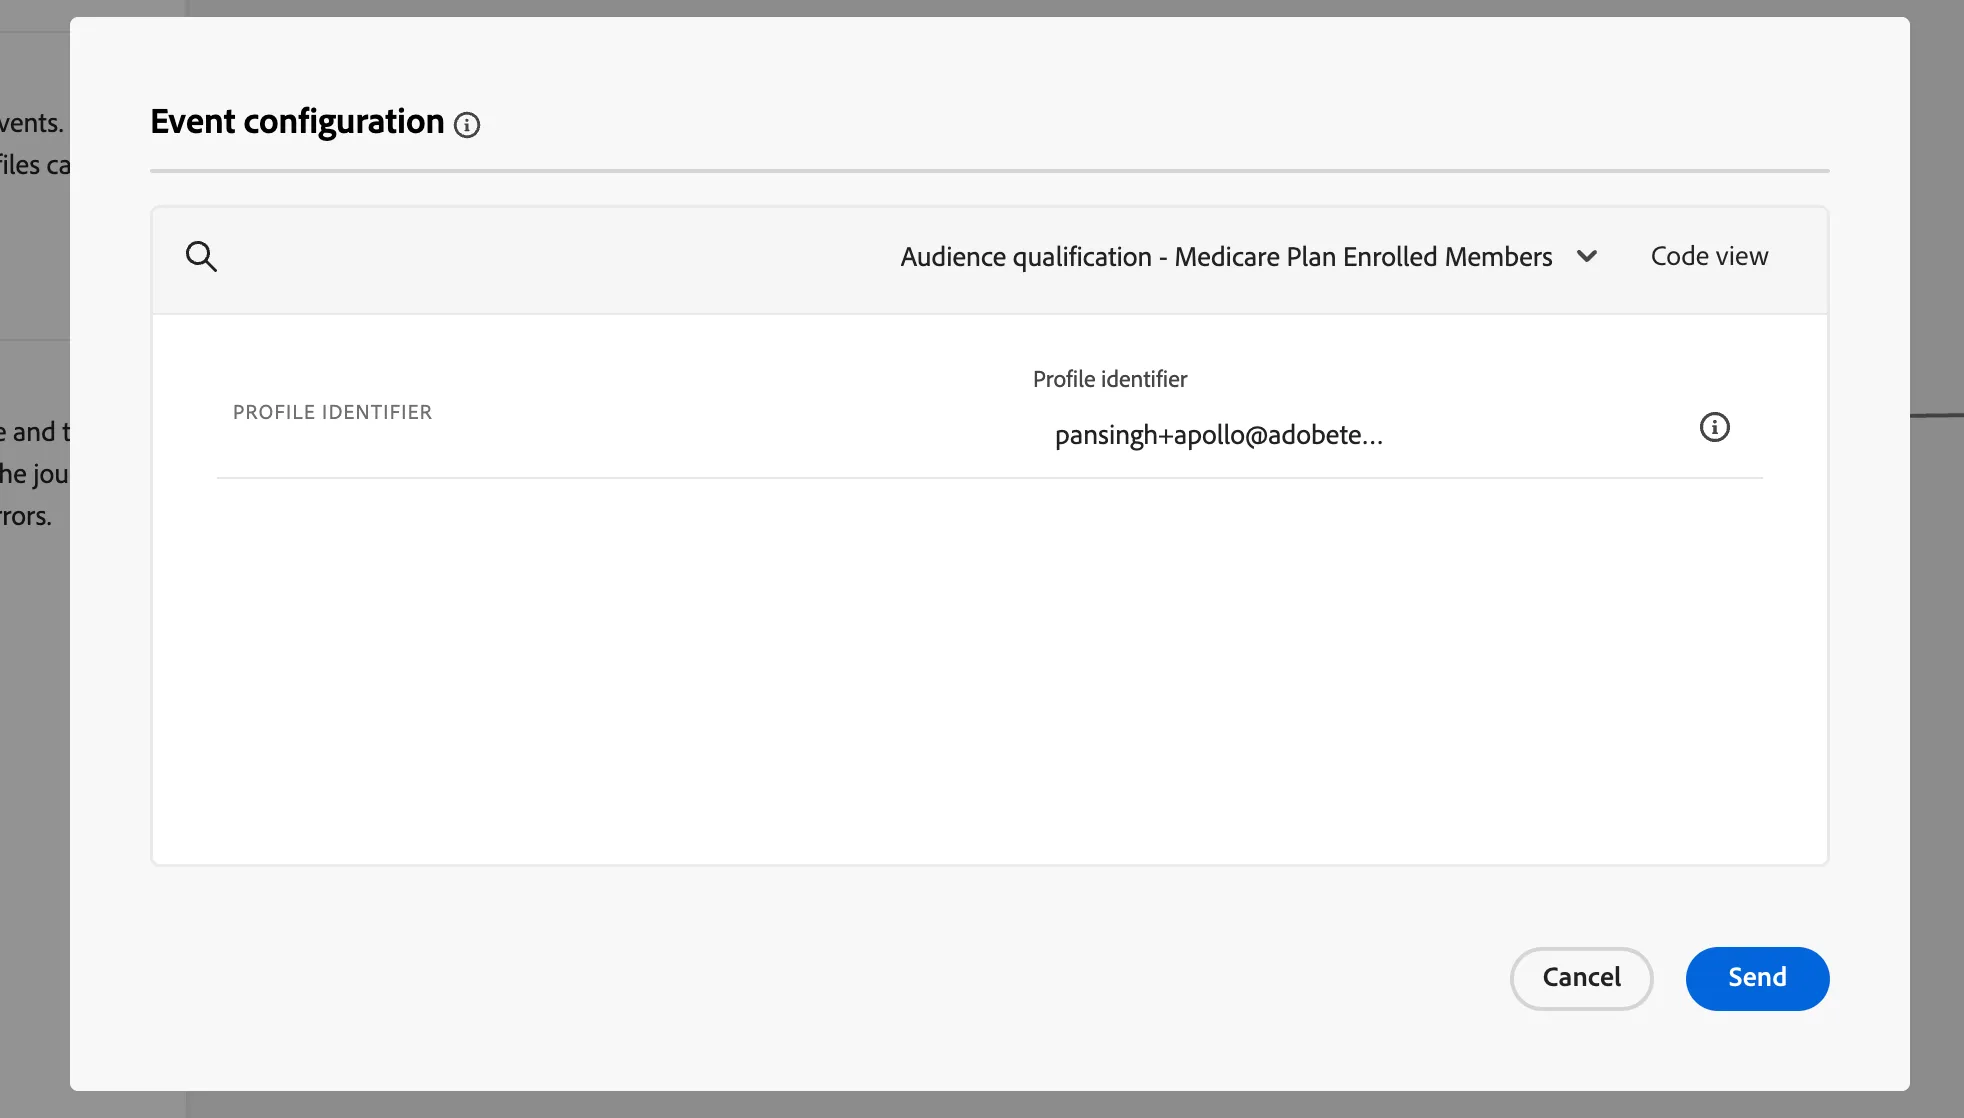Click the info icon beside Event configuration title
The width and height of the screenshot is (1964, 1118).
[467, 125]
